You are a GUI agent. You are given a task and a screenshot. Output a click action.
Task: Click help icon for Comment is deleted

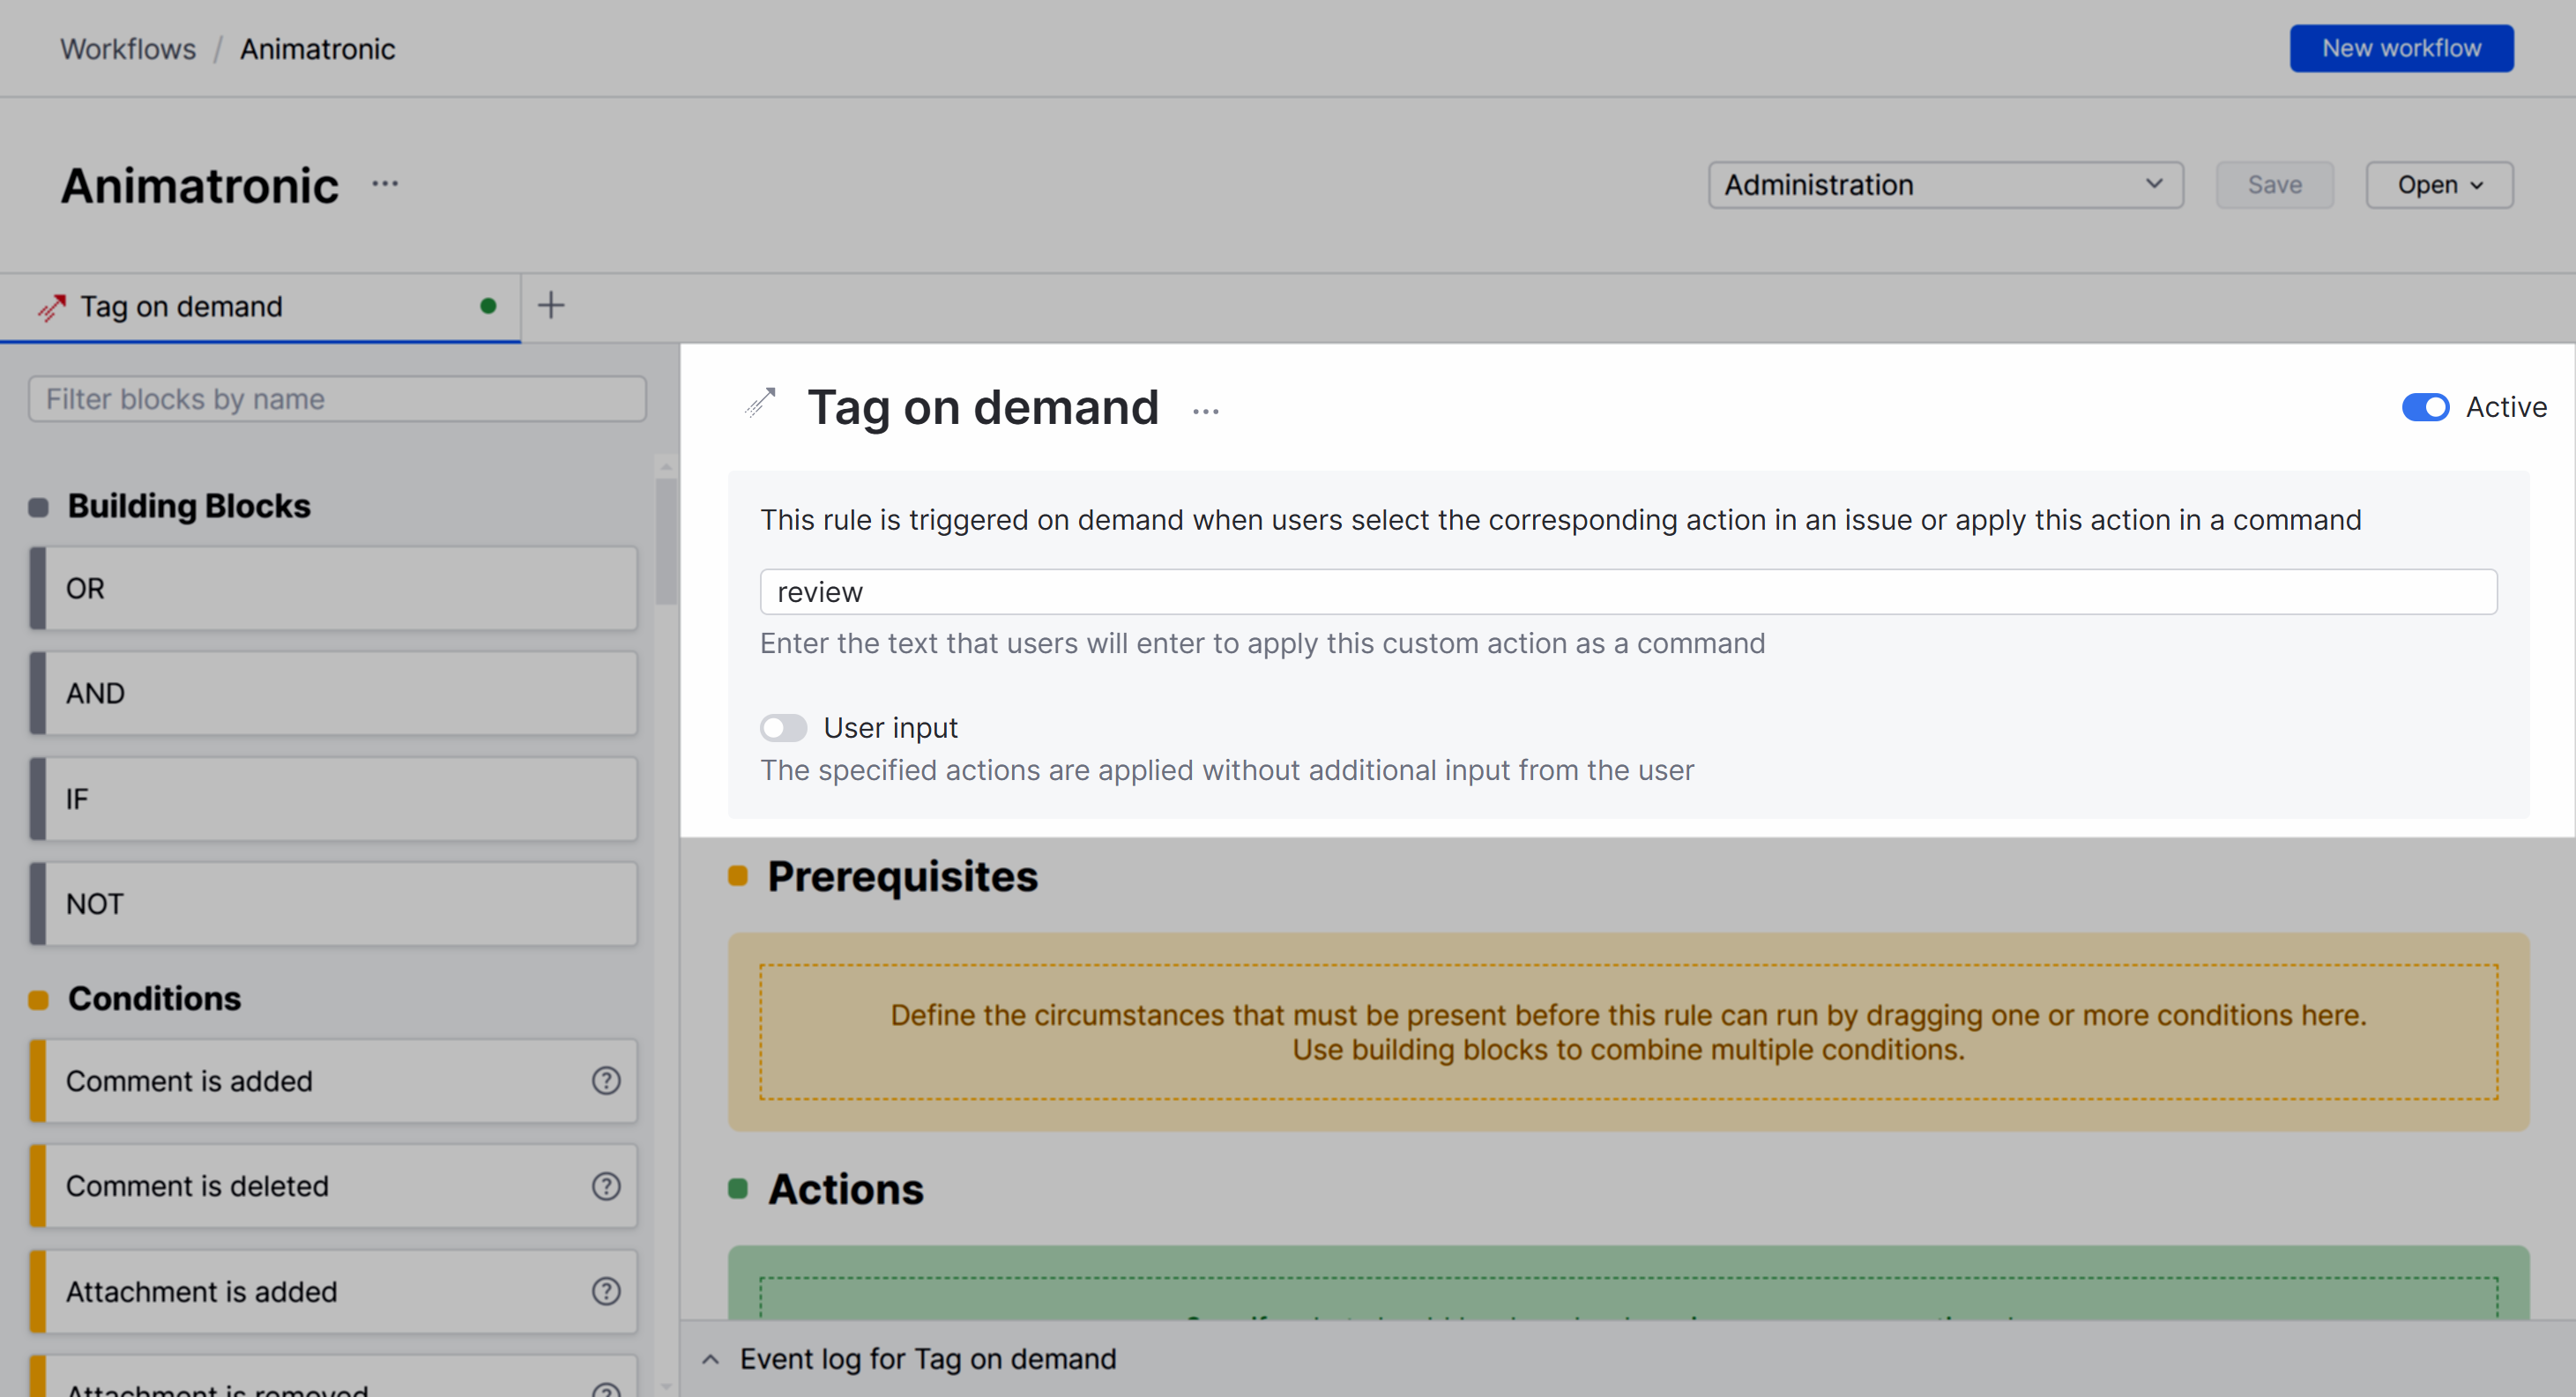click(606, 1186)
